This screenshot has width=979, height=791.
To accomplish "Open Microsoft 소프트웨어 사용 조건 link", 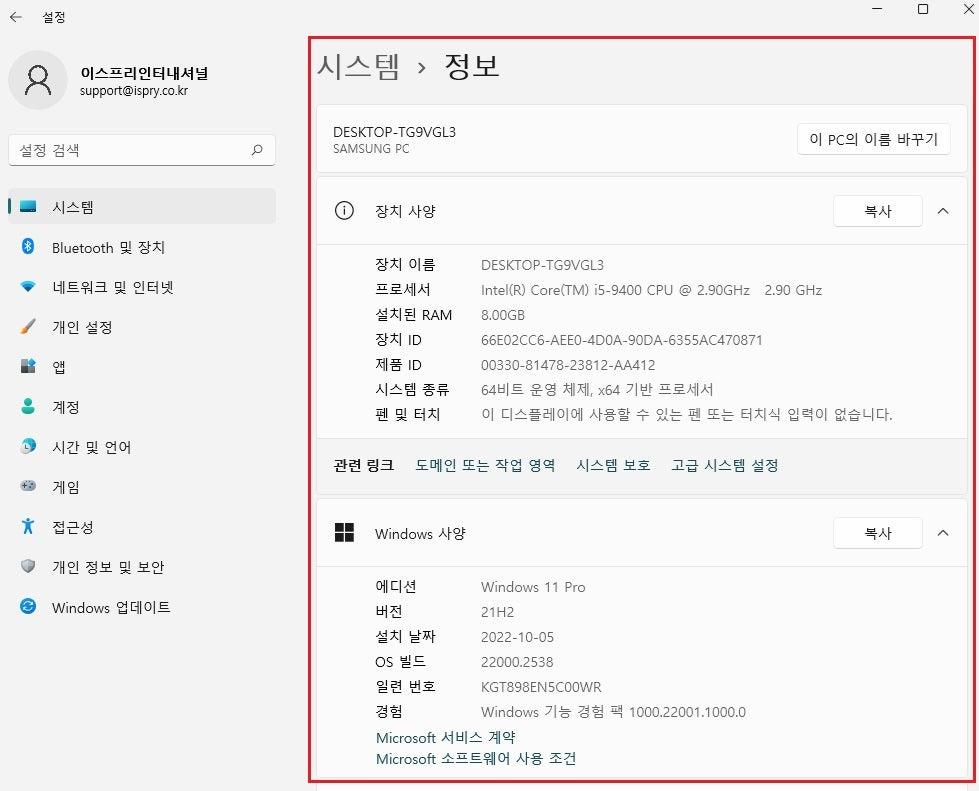I will pos(476,759).
